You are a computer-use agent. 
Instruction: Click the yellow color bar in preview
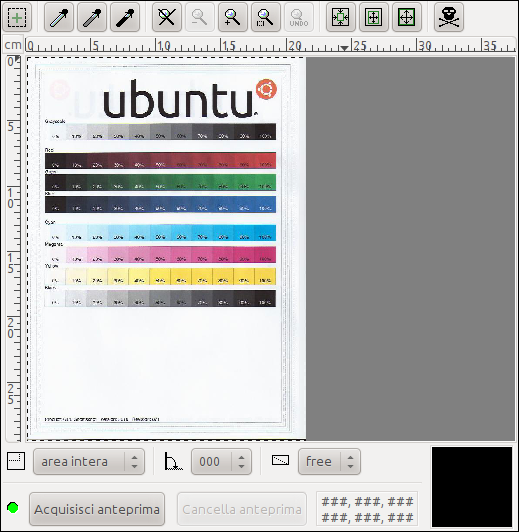coord(160,277)
